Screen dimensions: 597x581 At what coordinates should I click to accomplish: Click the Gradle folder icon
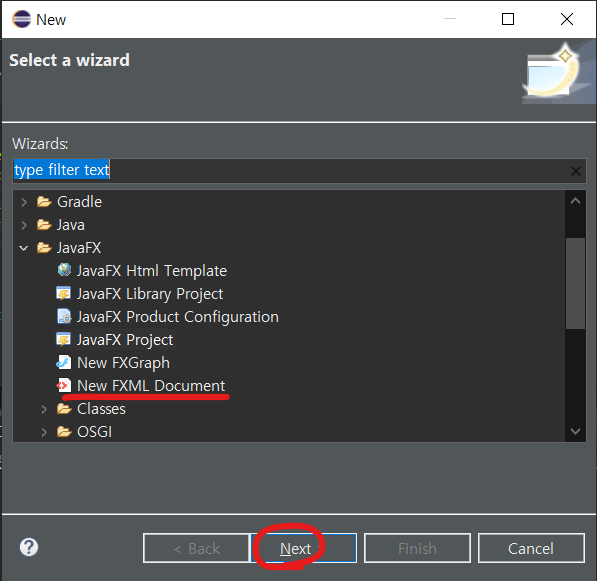point(44,201)
